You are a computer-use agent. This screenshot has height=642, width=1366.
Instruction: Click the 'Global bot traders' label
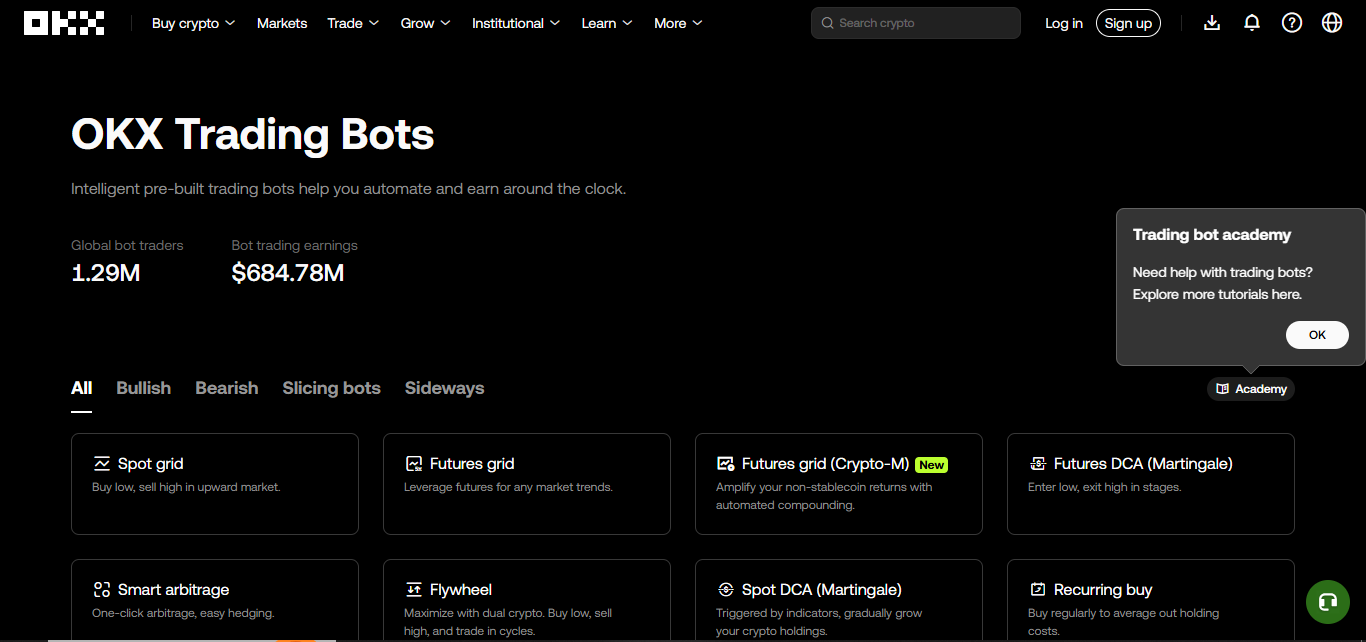click(x=127, y=245)
